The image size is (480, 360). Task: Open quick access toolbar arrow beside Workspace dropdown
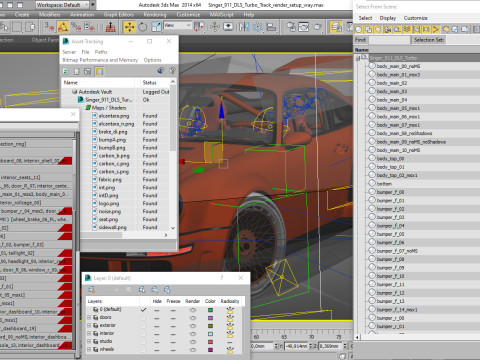pyautogui.click(x=93, y=5)
